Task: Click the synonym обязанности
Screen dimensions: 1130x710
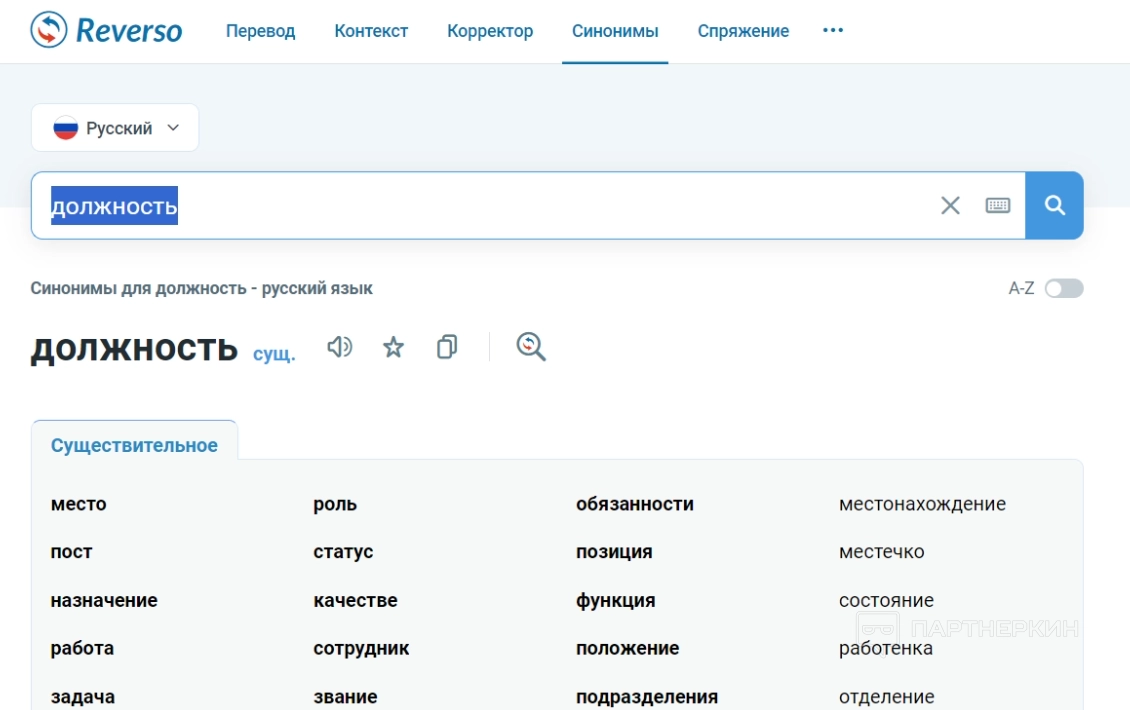Action: (634, 504)
